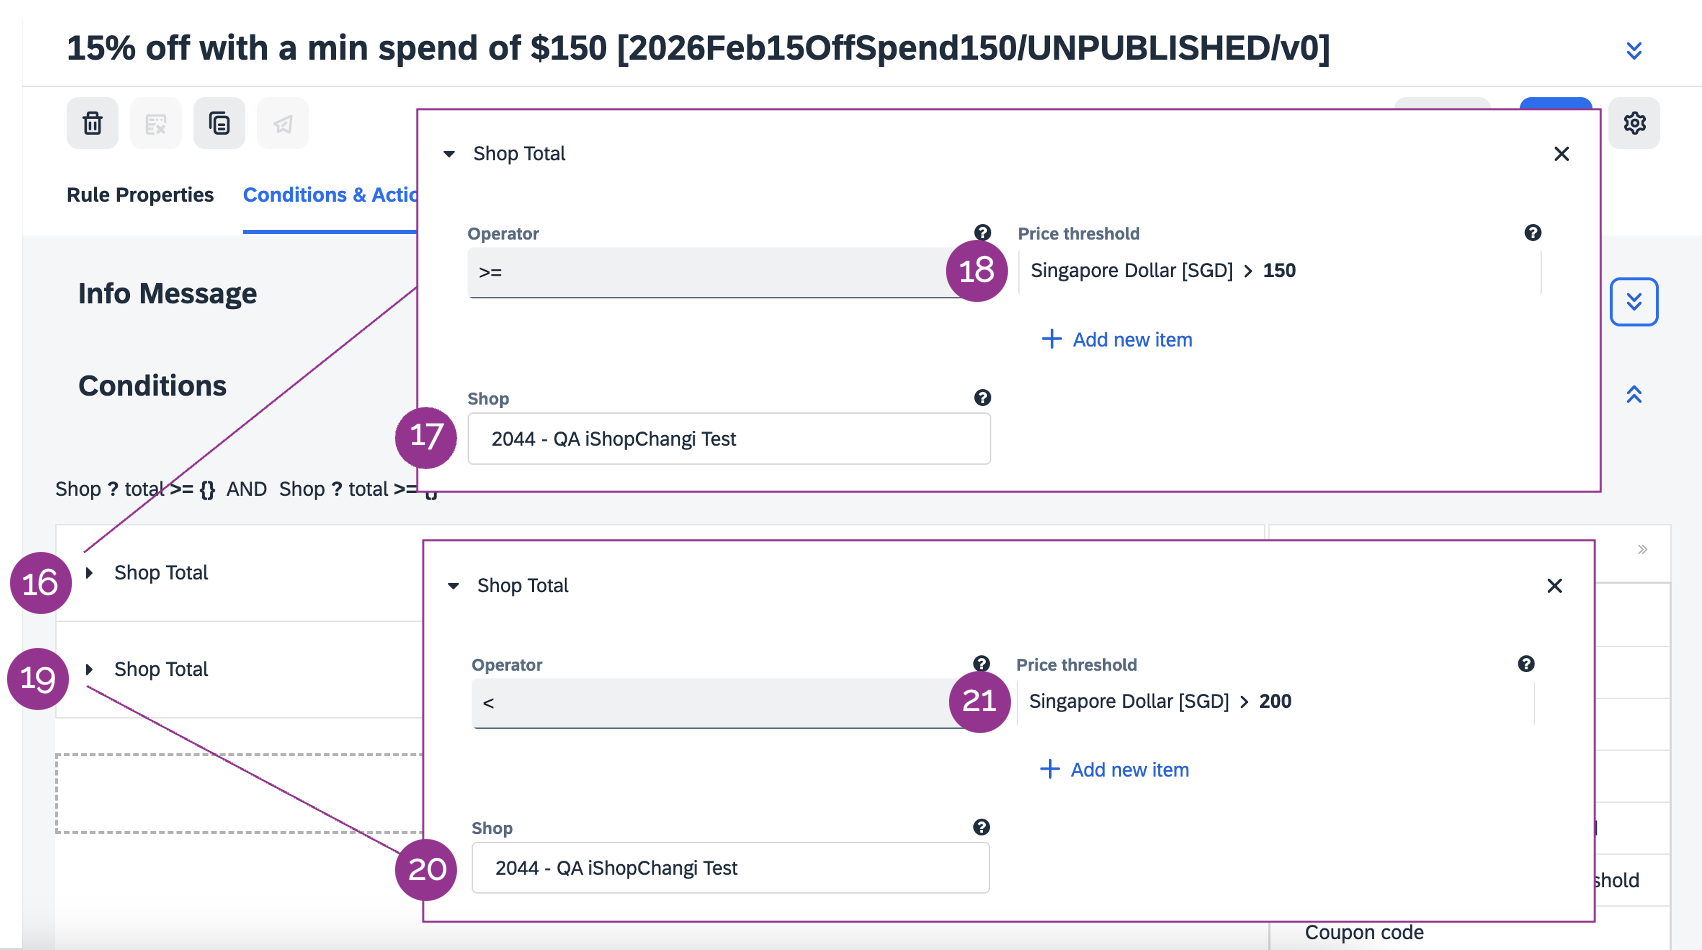1702x950 pixels.
Task: Click the lower Shop input field
Action: pyautogui.click(x=730, y=868)
